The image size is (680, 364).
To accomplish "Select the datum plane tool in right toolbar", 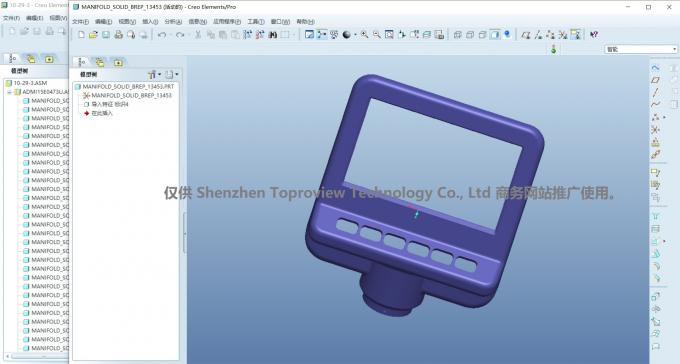I will pos(655,80).
